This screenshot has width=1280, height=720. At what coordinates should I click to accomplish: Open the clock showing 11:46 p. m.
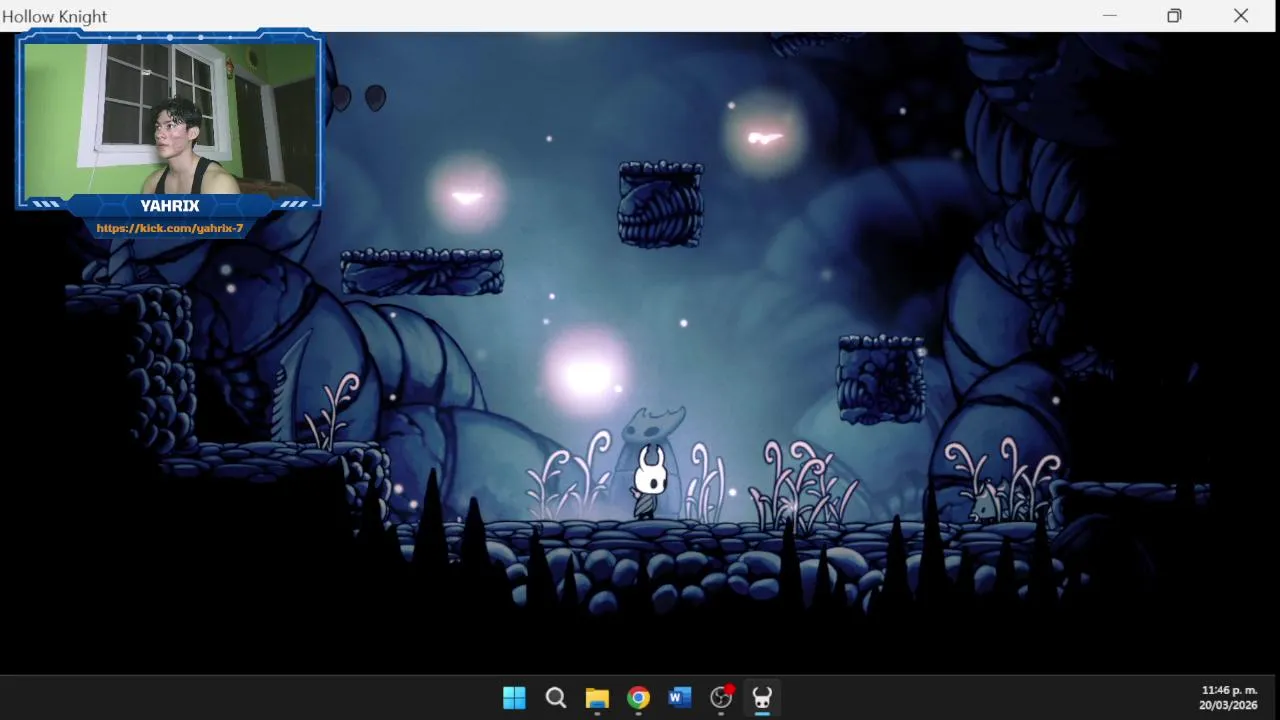click(1229, 690)
